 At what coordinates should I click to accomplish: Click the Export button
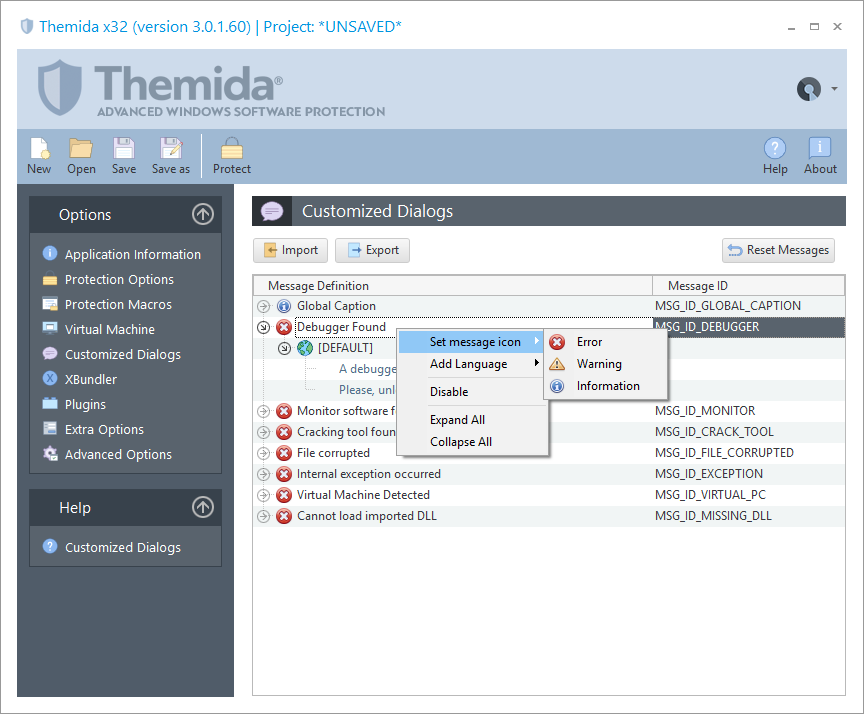[x=372, y=250]
